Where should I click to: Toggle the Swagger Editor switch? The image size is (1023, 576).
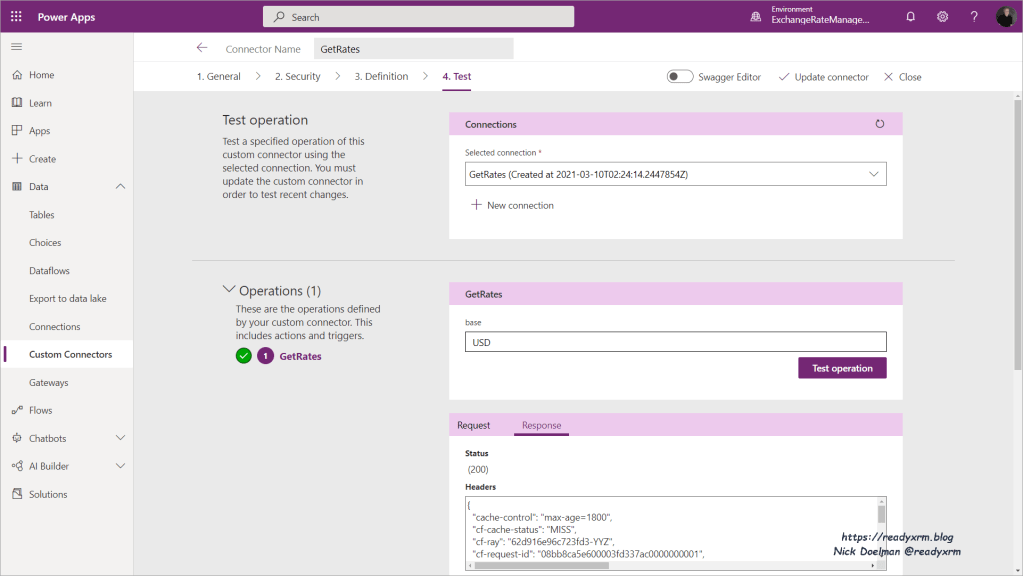pos(680,77)
